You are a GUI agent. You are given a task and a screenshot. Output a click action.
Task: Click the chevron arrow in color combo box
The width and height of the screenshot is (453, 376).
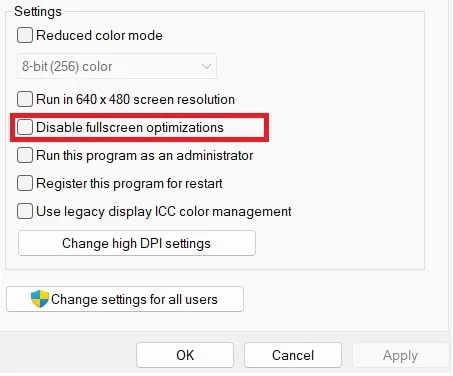coord(206,66)
